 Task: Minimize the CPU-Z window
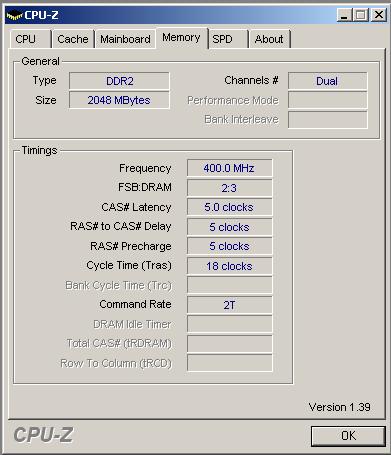click(345, 15)
